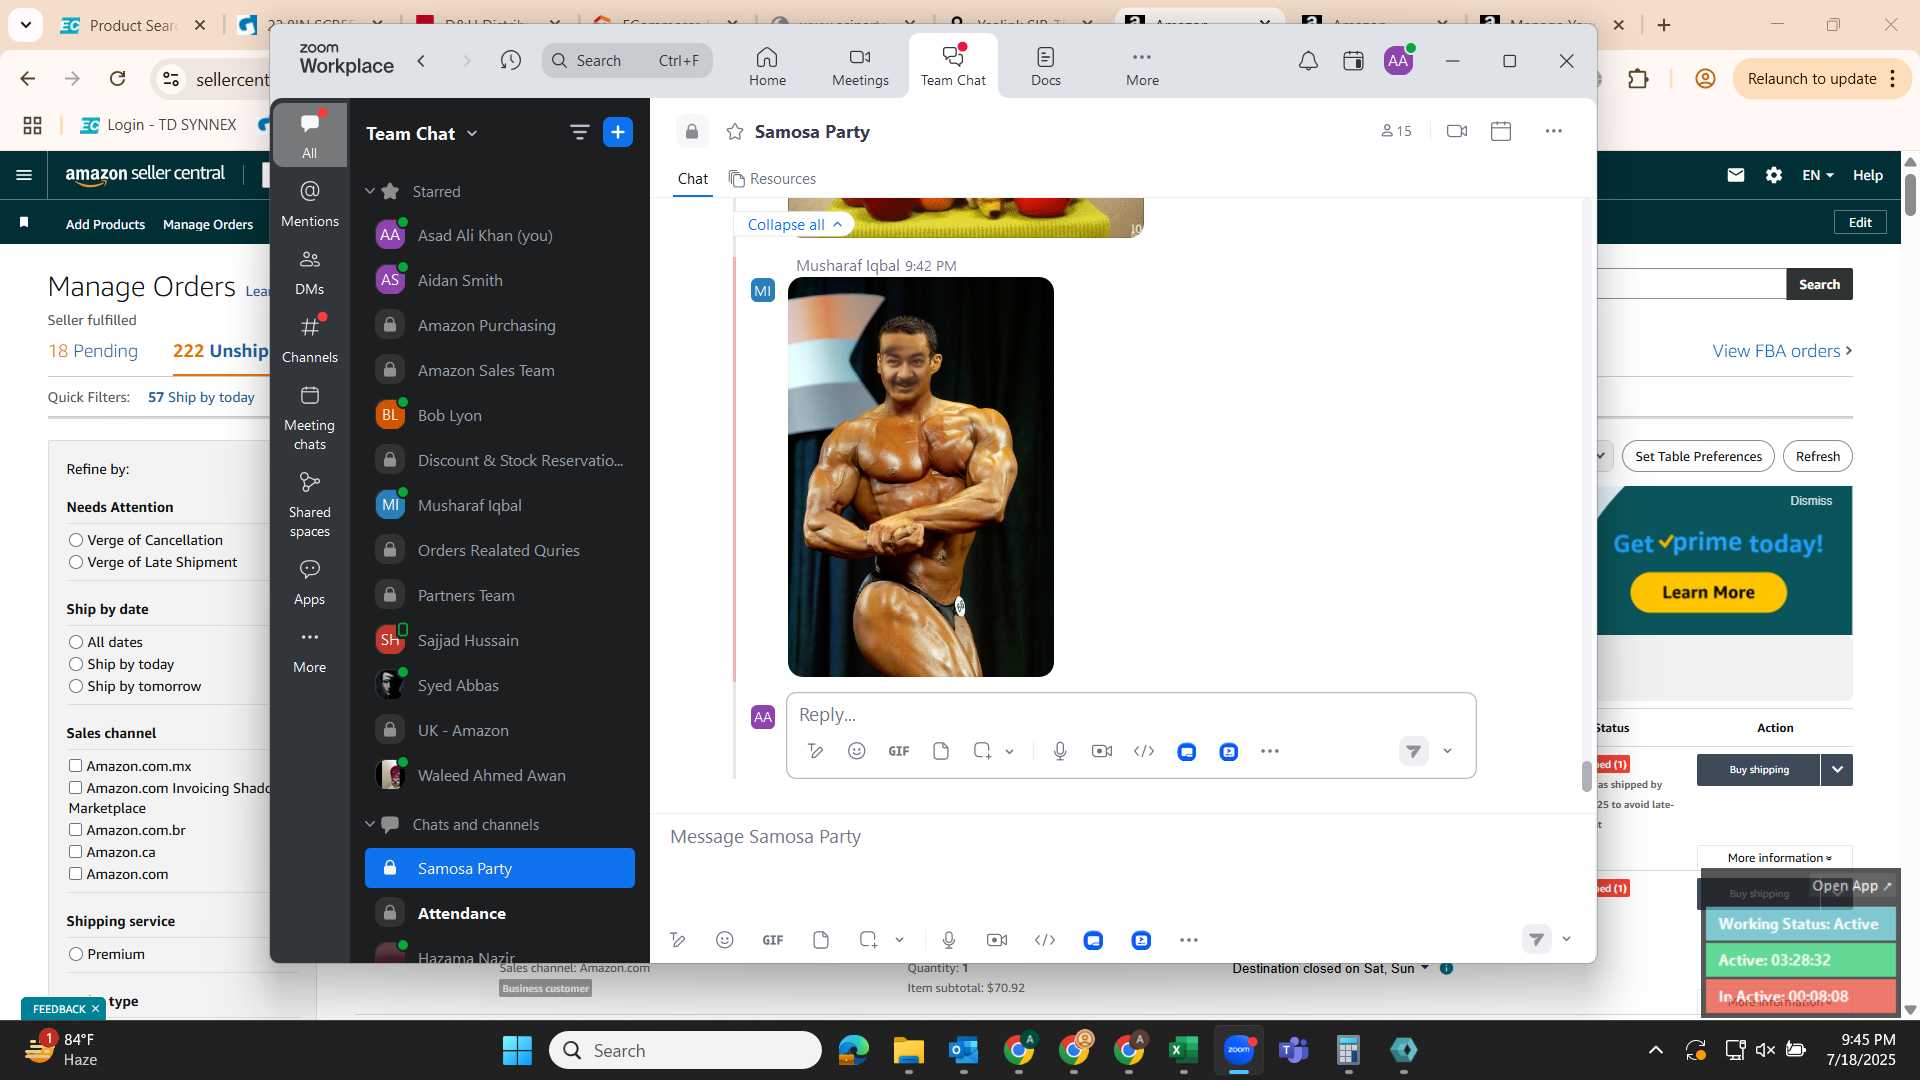Open screenshot dropdown arrow in reply toolbar
The width and height of the screenshot is (1920, 1080).
[1010, 751]
